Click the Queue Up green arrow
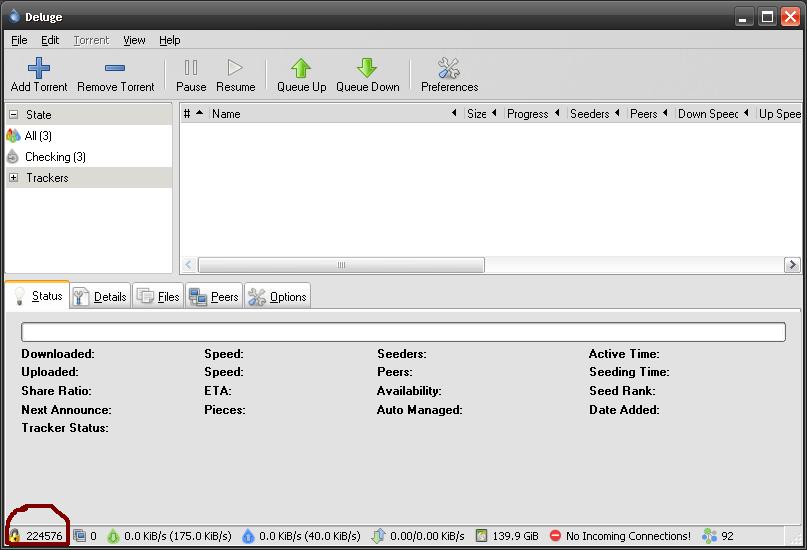This screenshot has width=807, height=550. point(301,67)
